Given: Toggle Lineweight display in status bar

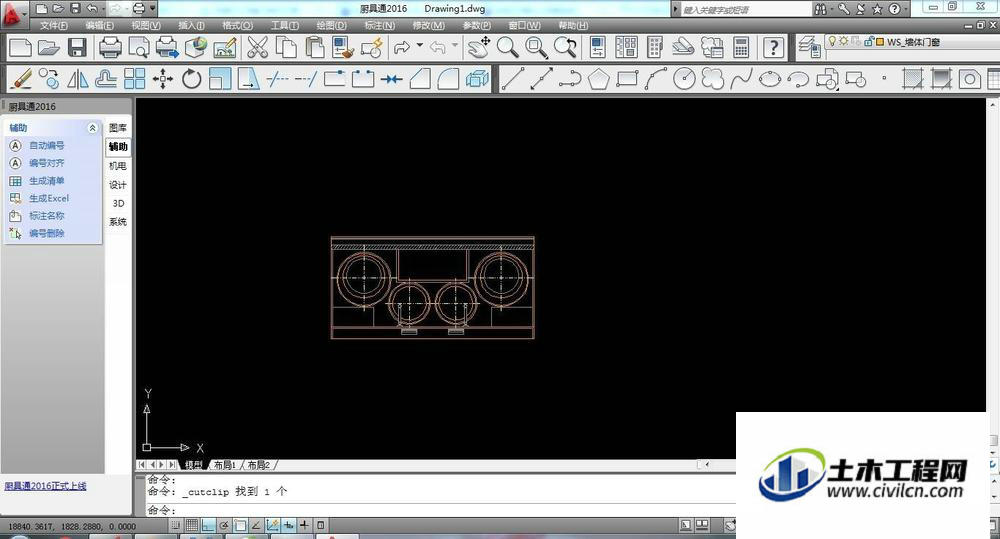Looking at the screenshot, I should pos(304,526).
